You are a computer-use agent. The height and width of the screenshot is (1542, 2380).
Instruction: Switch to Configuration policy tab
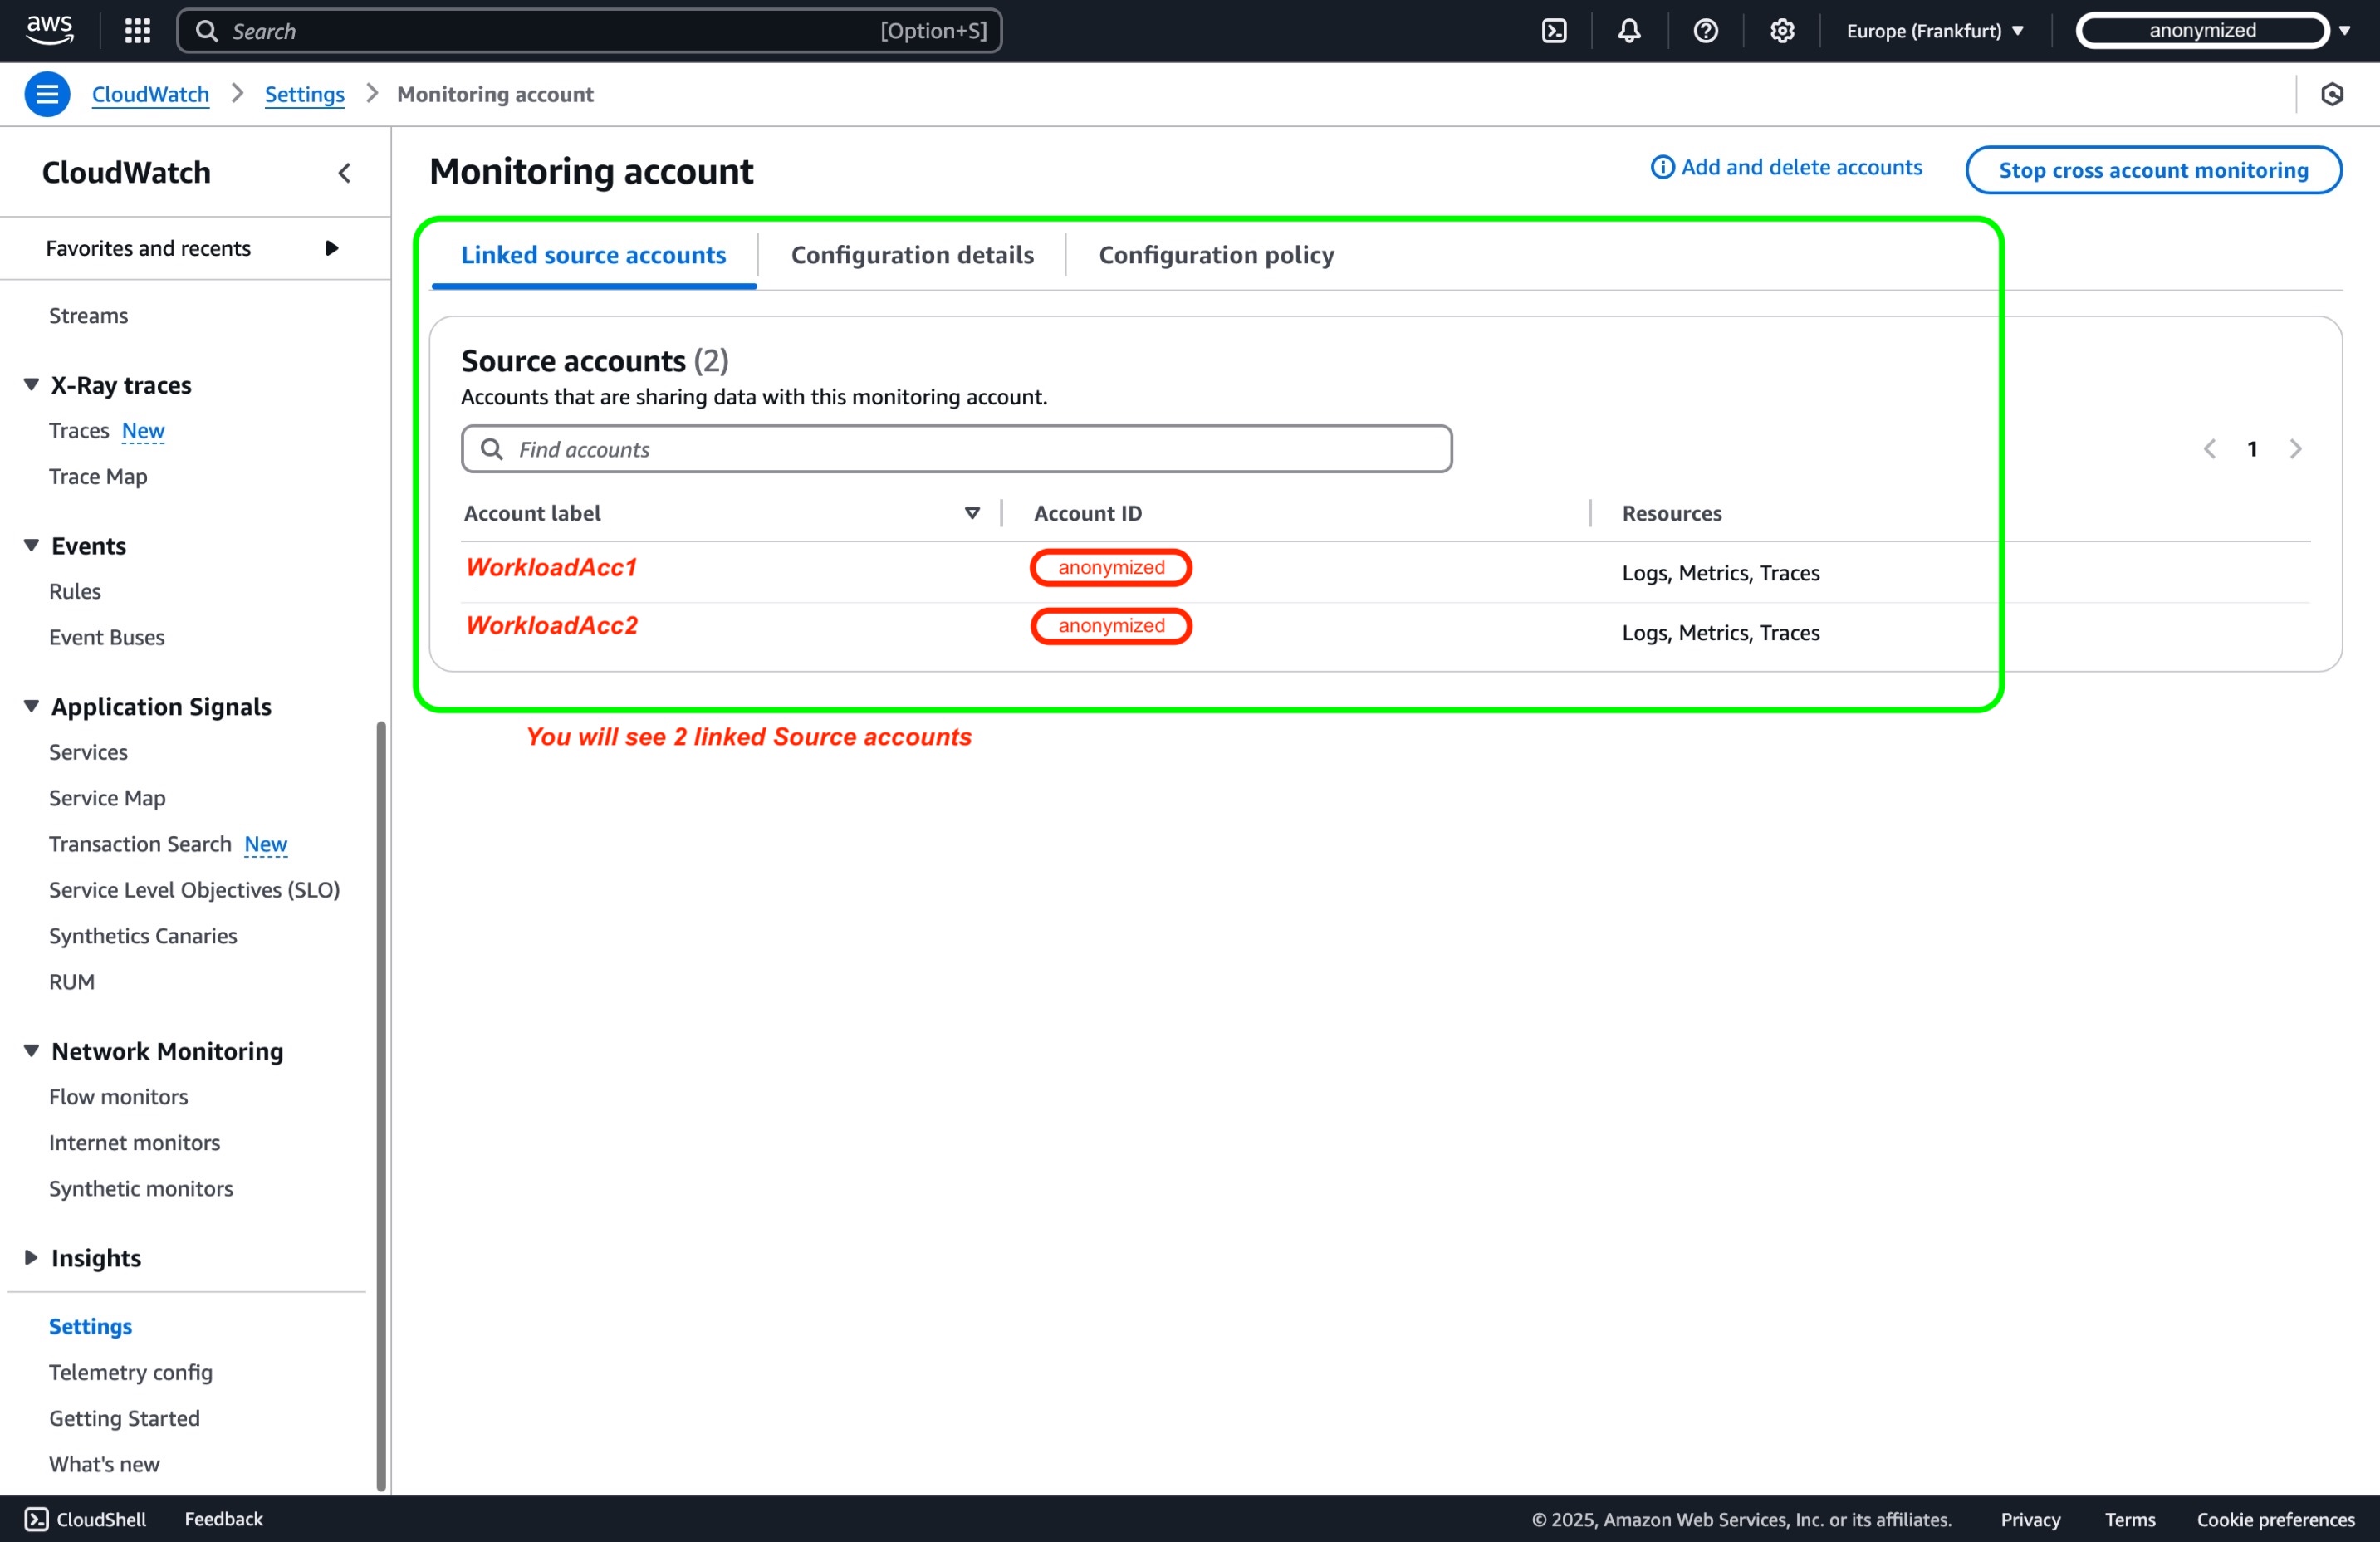click(1216, 255)
